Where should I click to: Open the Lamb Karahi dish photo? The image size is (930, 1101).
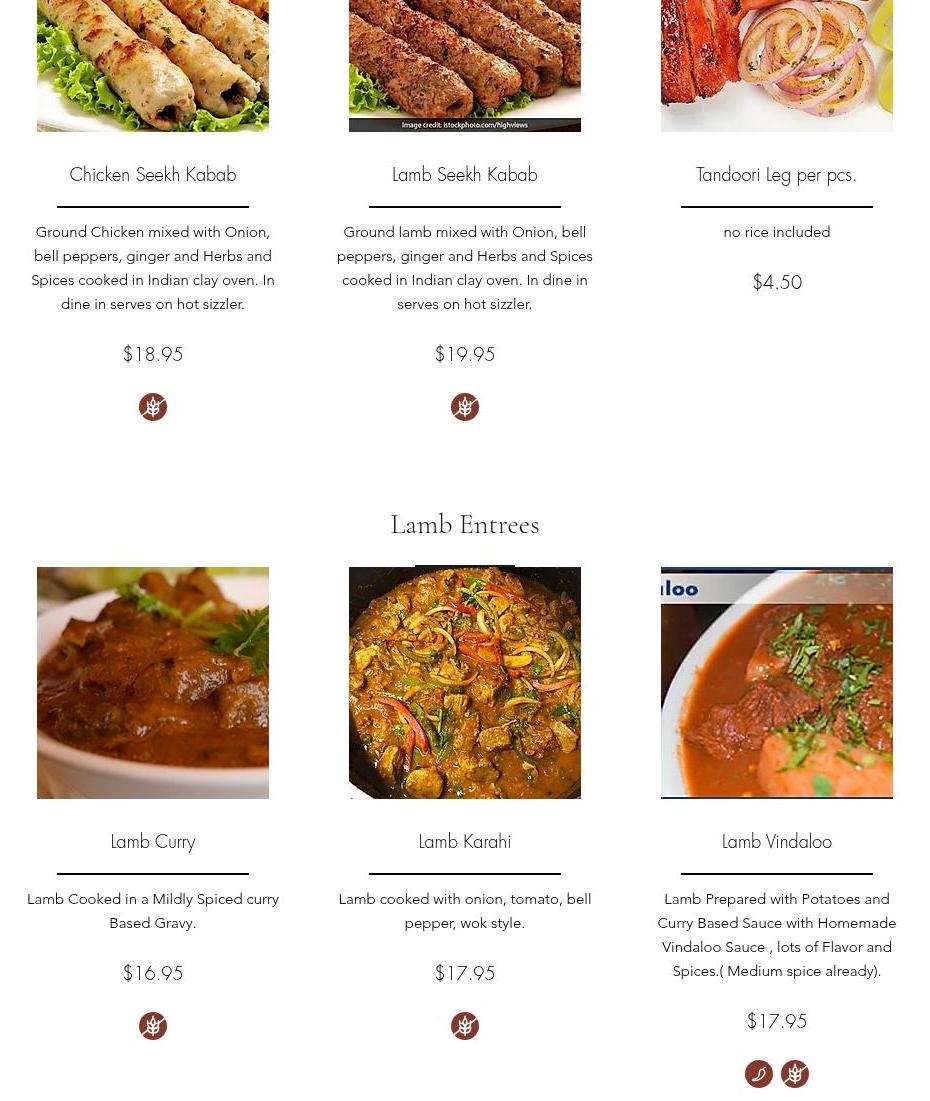coord(464,683)
